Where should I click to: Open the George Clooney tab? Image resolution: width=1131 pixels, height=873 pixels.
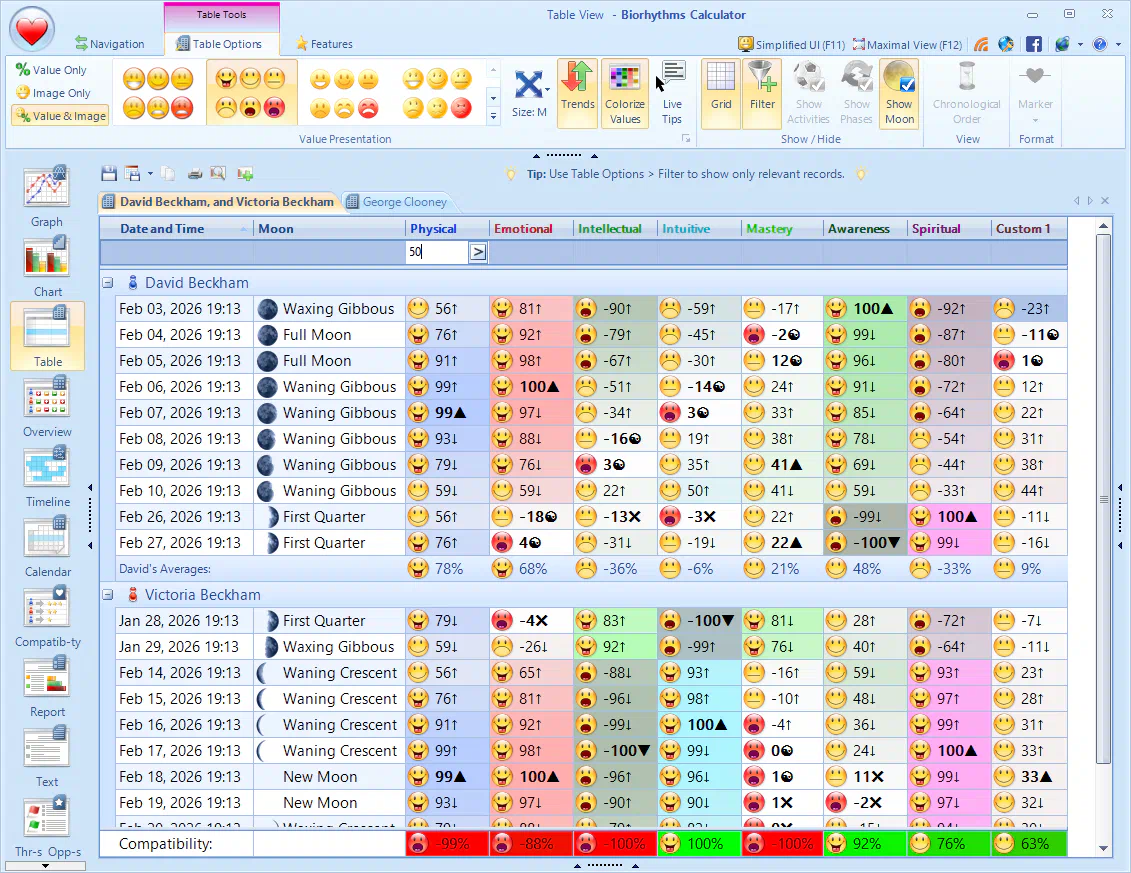397,202
